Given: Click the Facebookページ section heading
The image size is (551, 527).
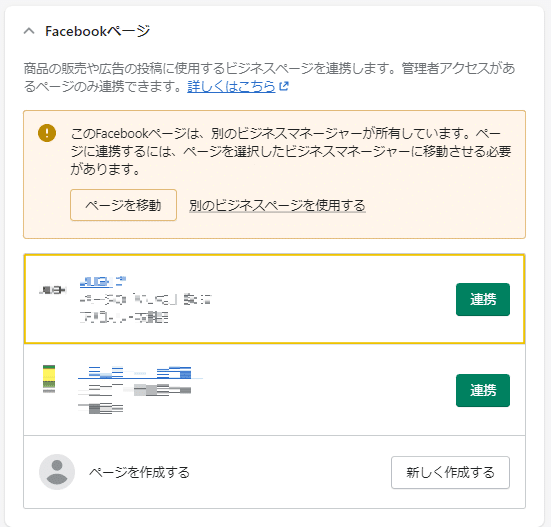Looking at the screenshot, I should pyautogui.click(x=98, y=31).
